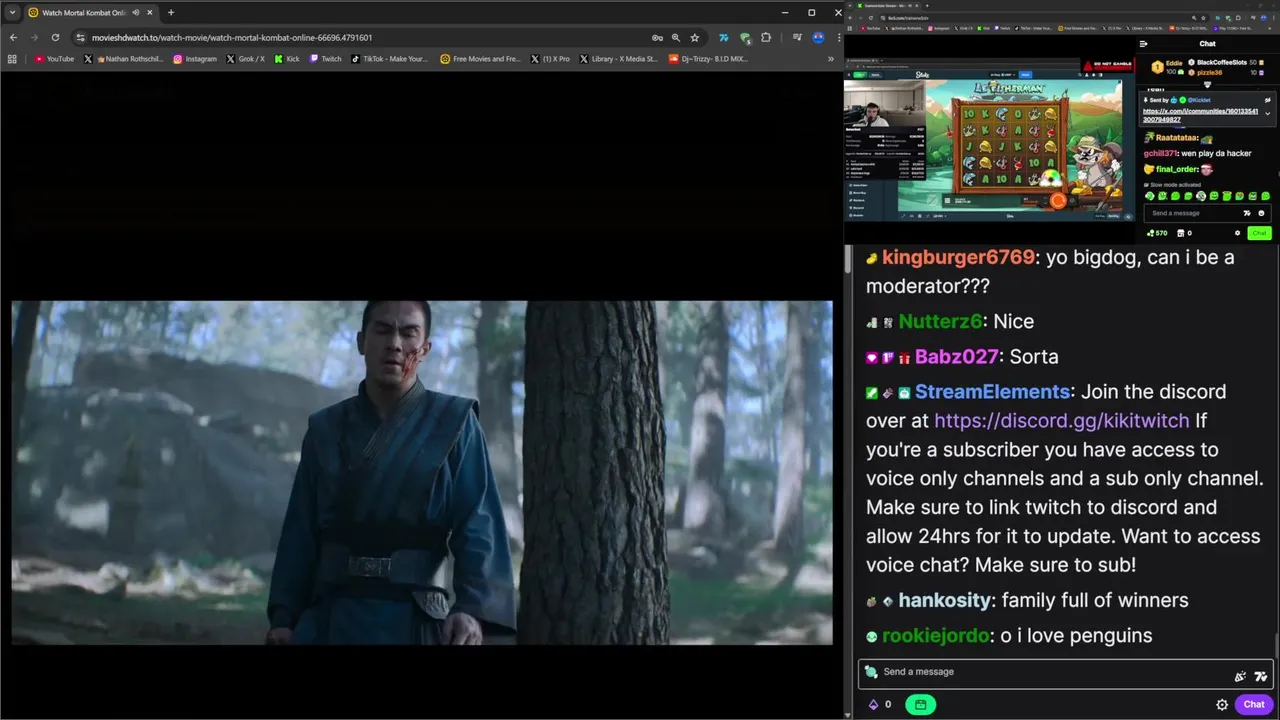This screenshot has height=720, width=1280.
Task: Bookmark this page with the star
Action: pyautogui.click(x=695, y=38)
